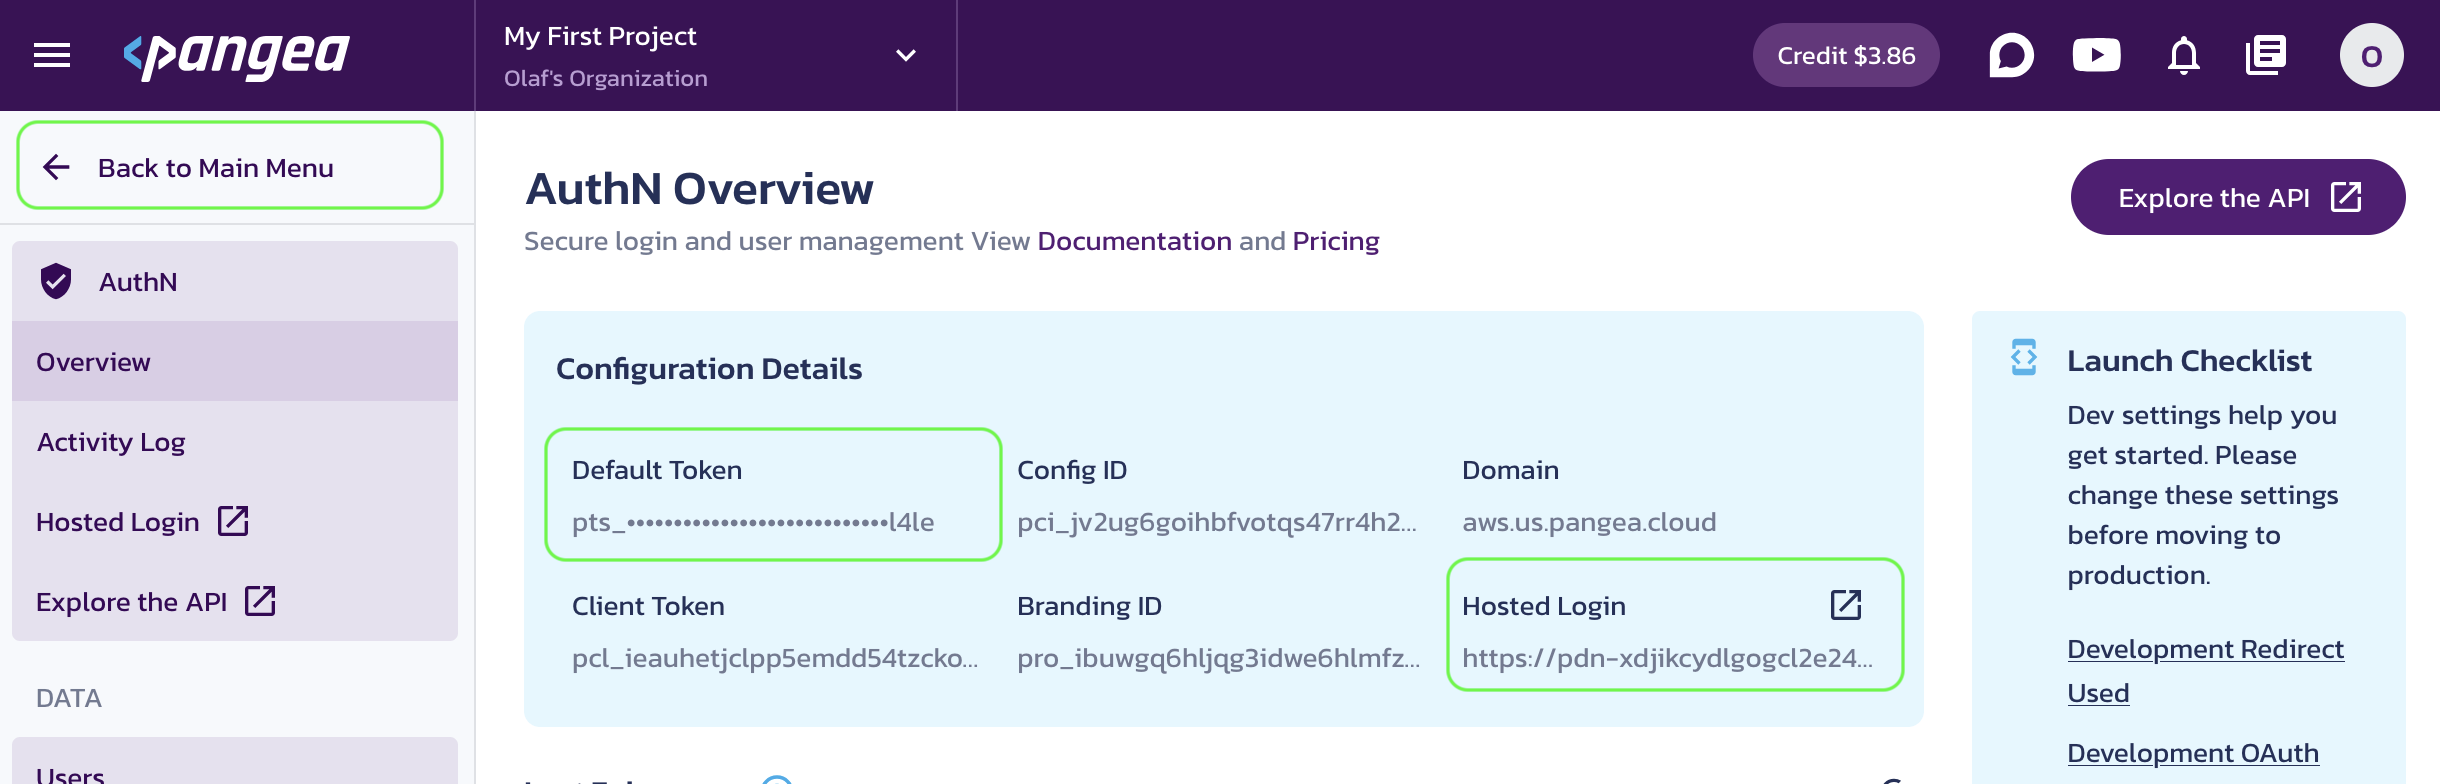Image resolution: width=2440 pixels, height=784 pixels.
Task: Open Hosted Login external-link icon in Configuration Details
Action: point(1846,604)
